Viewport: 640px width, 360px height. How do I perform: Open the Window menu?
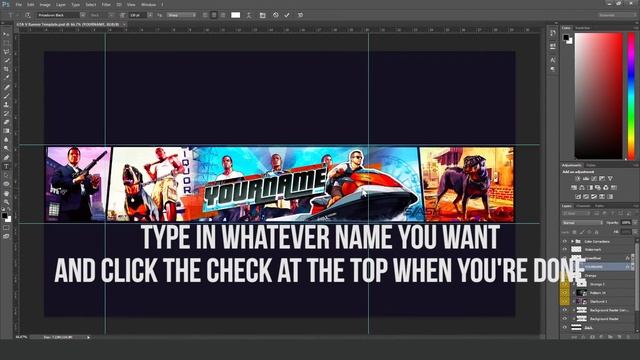click(149, 5)
